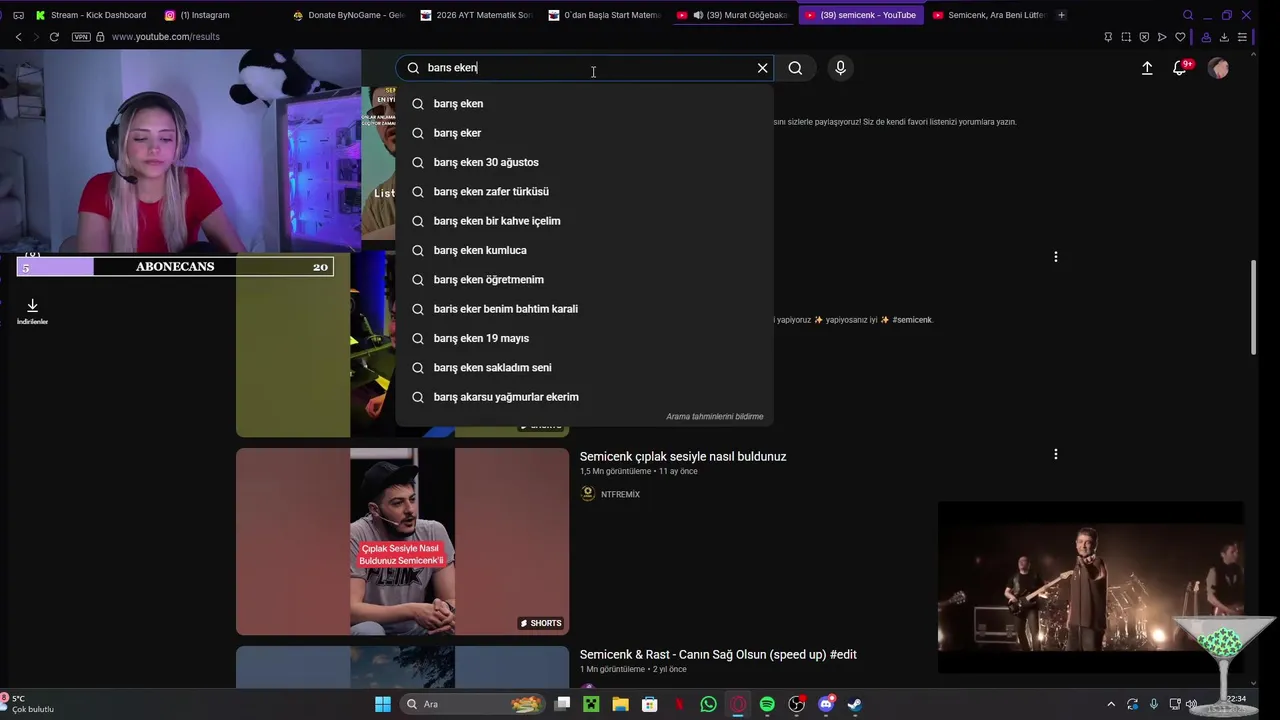Open Minecraft from the taskbar
1280x720 pixels.
pyautogui.click(x=591, y=704)
